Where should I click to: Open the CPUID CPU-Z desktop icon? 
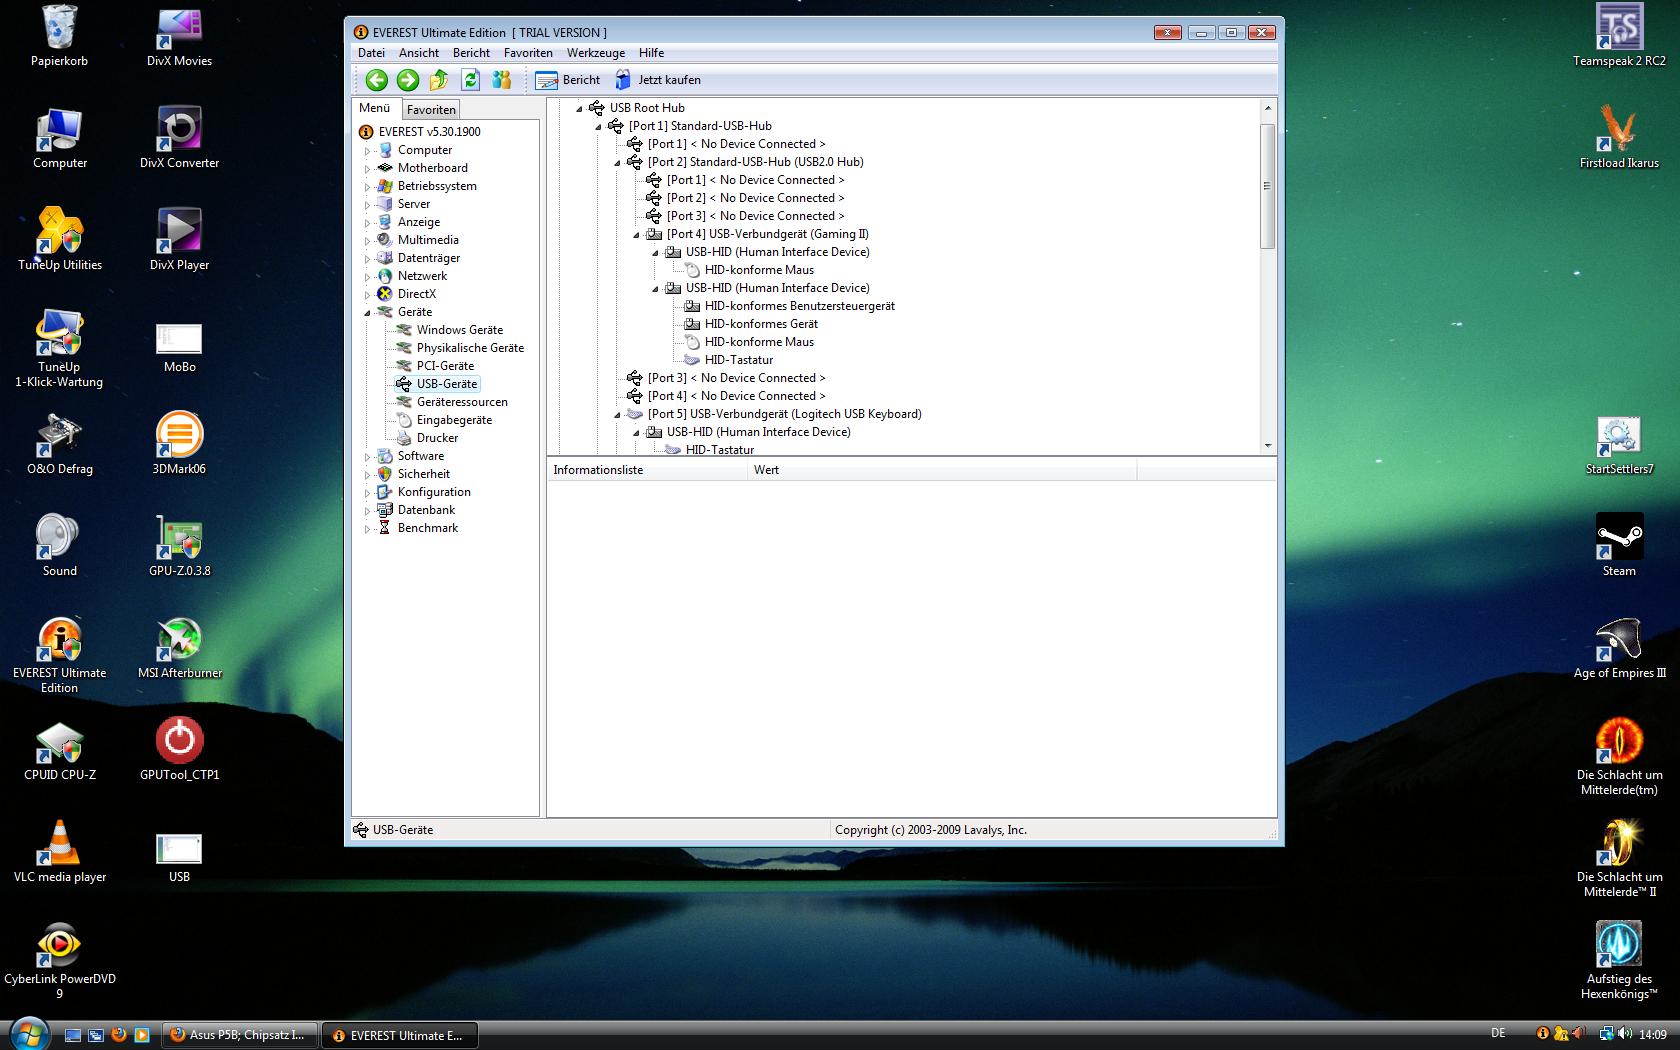[x=59, y=750]
